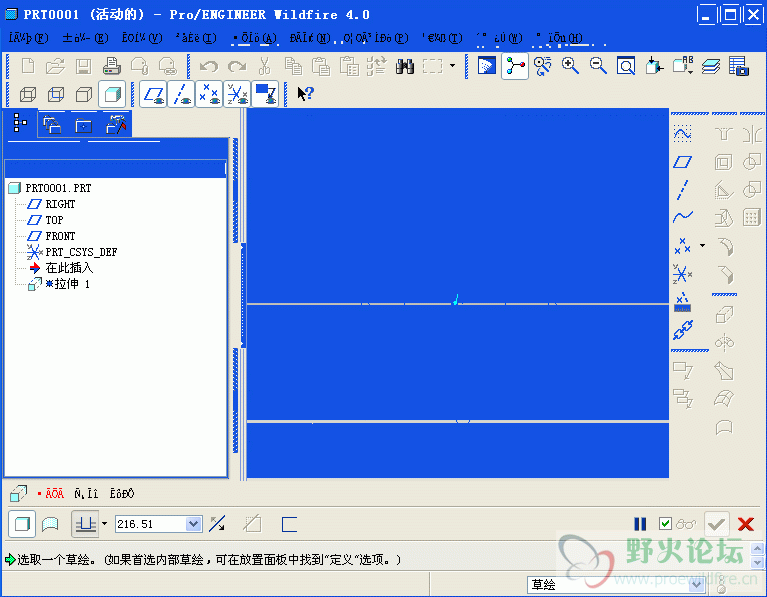Image resolution: width=767 pixels, height=597 pixels.
Task: Click the Redo arrow icon
Action: [237, 66]
